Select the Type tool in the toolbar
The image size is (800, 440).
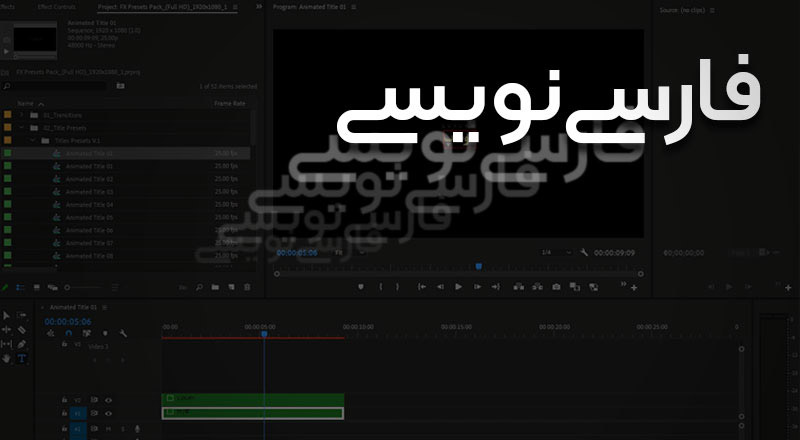22,358
